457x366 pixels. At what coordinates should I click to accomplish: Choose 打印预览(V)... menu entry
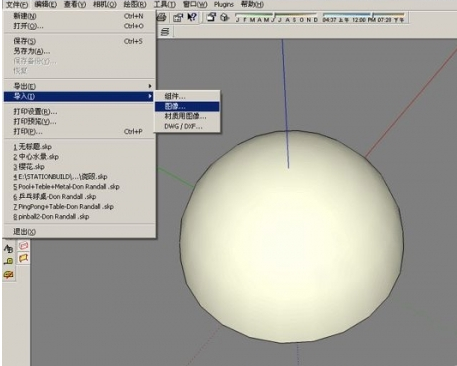79,122
